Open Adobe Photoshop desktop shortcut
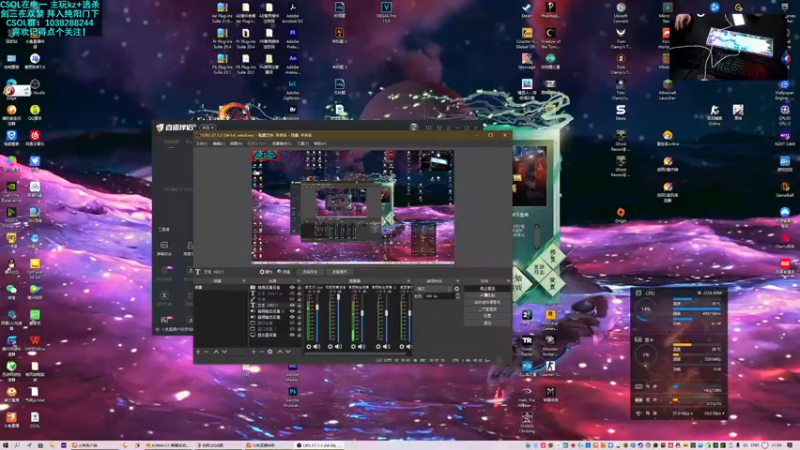Screen dimensions: 800x450 point(292,397)
